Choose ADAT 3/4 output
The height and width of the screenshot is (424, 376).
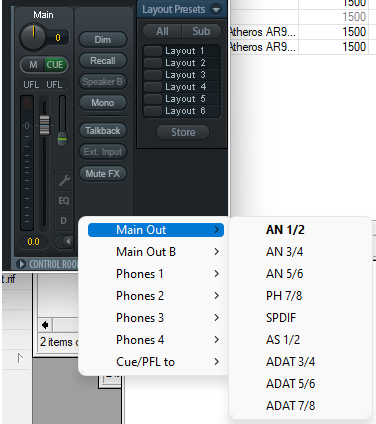pyautogui.click(x=300, y=362)
